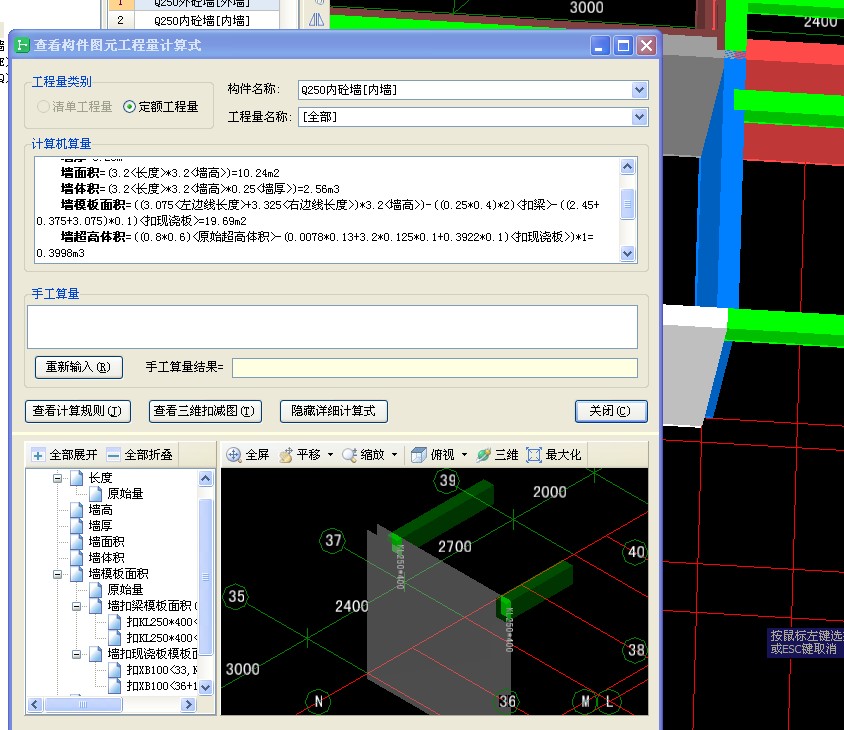Select 扣XB100<36+1 tree item

pos(161,686)
